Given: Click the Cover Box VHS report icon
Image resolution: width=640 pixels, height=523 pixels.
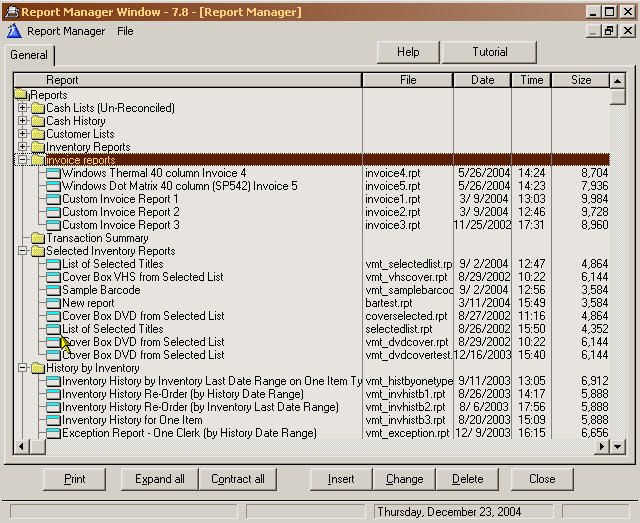Looking at the screenshot, I should [53, 277].
